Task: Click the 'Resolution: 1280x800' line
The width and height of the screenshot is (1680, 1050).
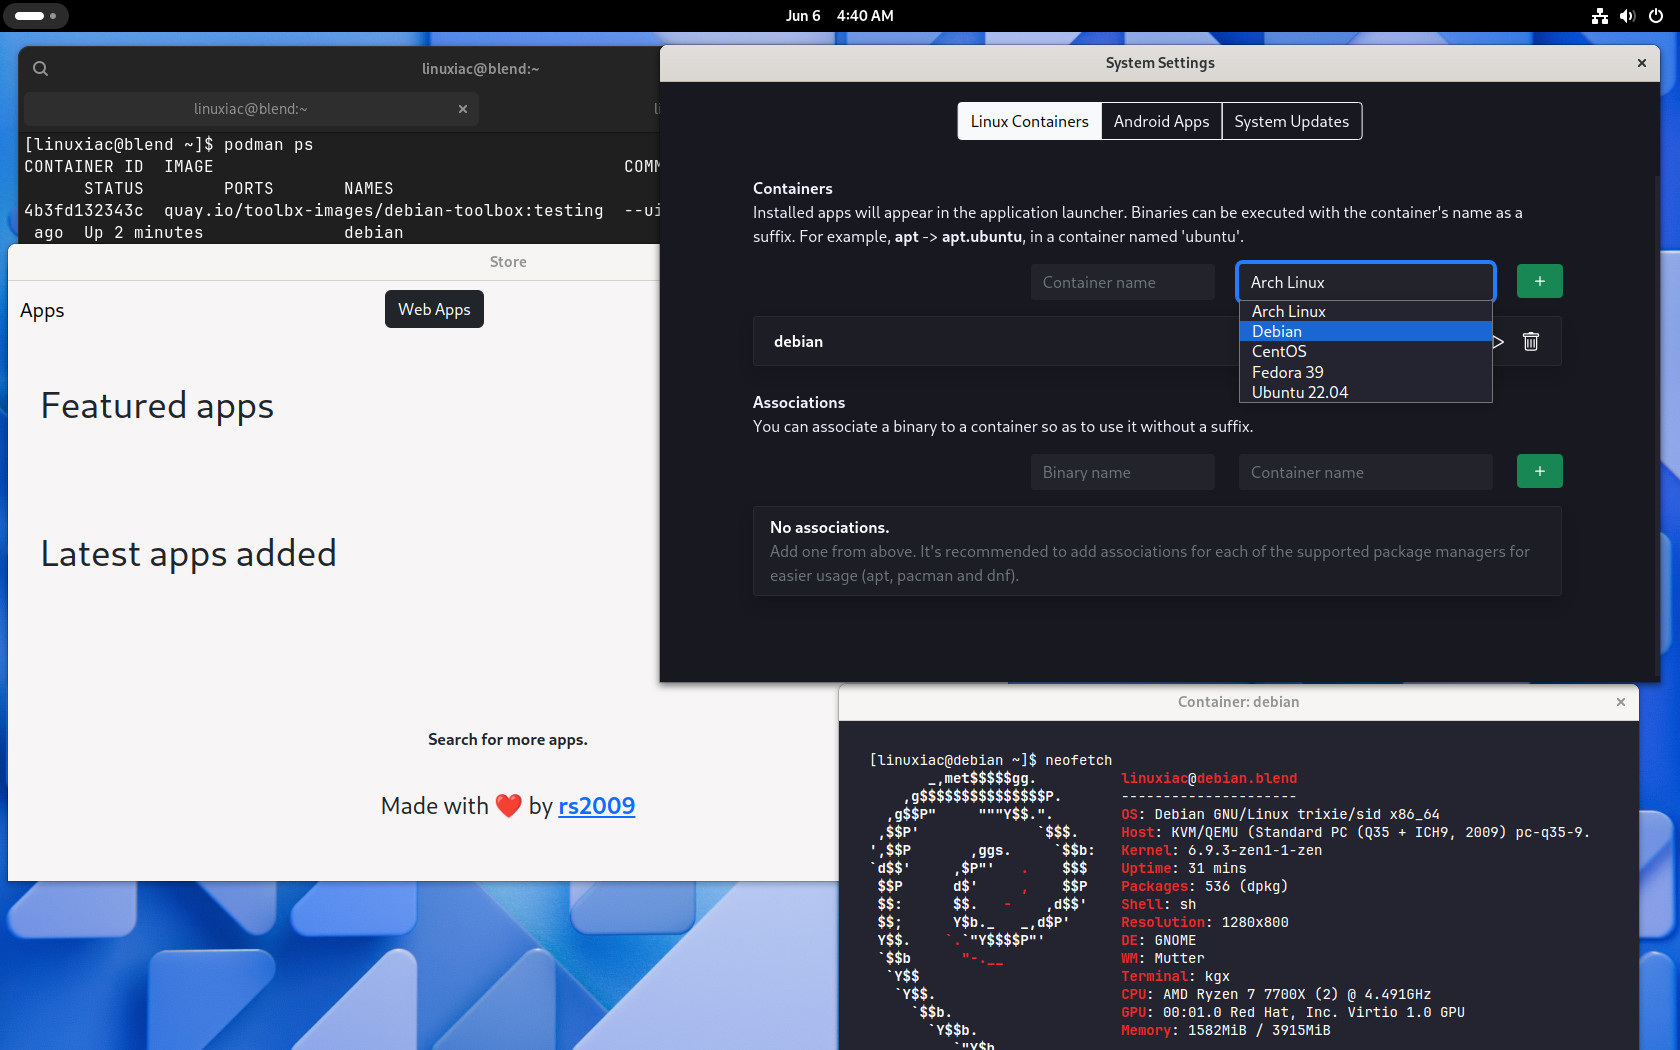Action: [x=1205, y=922]
